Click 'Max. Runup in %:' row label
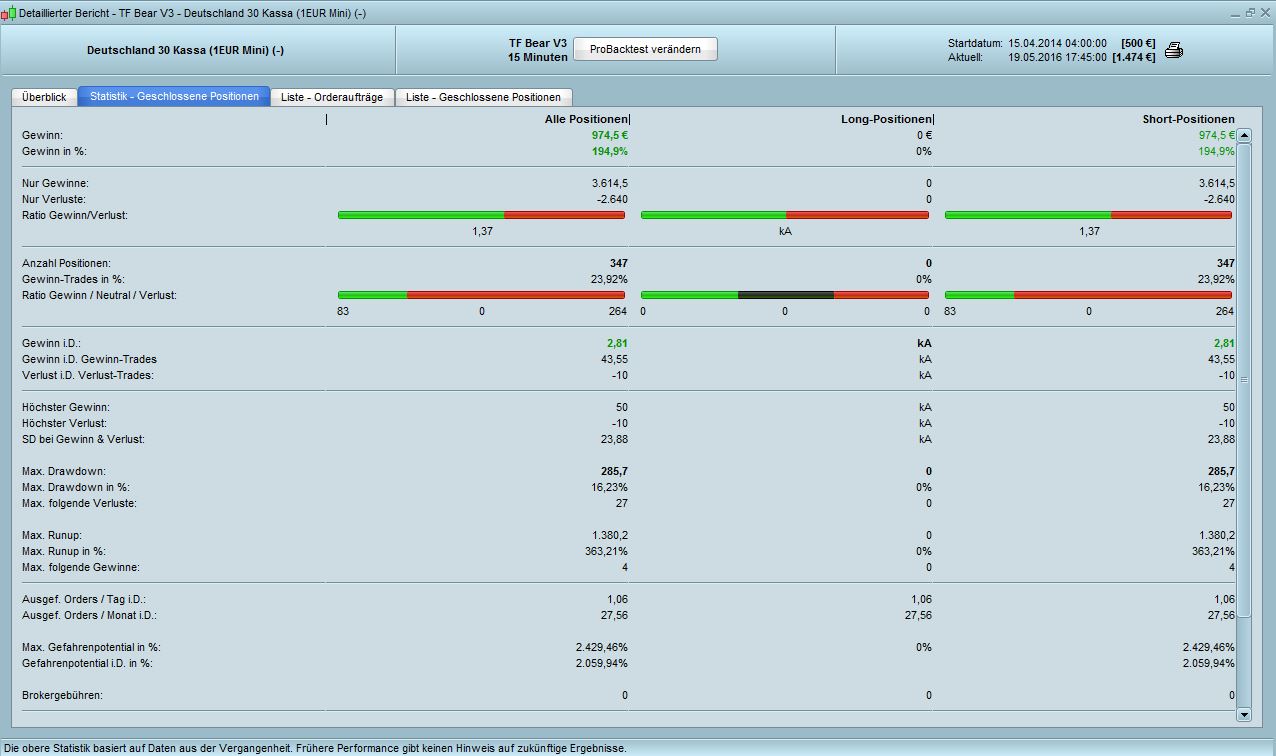Viewport: 1276px width, 756px height. click(64, 551)
